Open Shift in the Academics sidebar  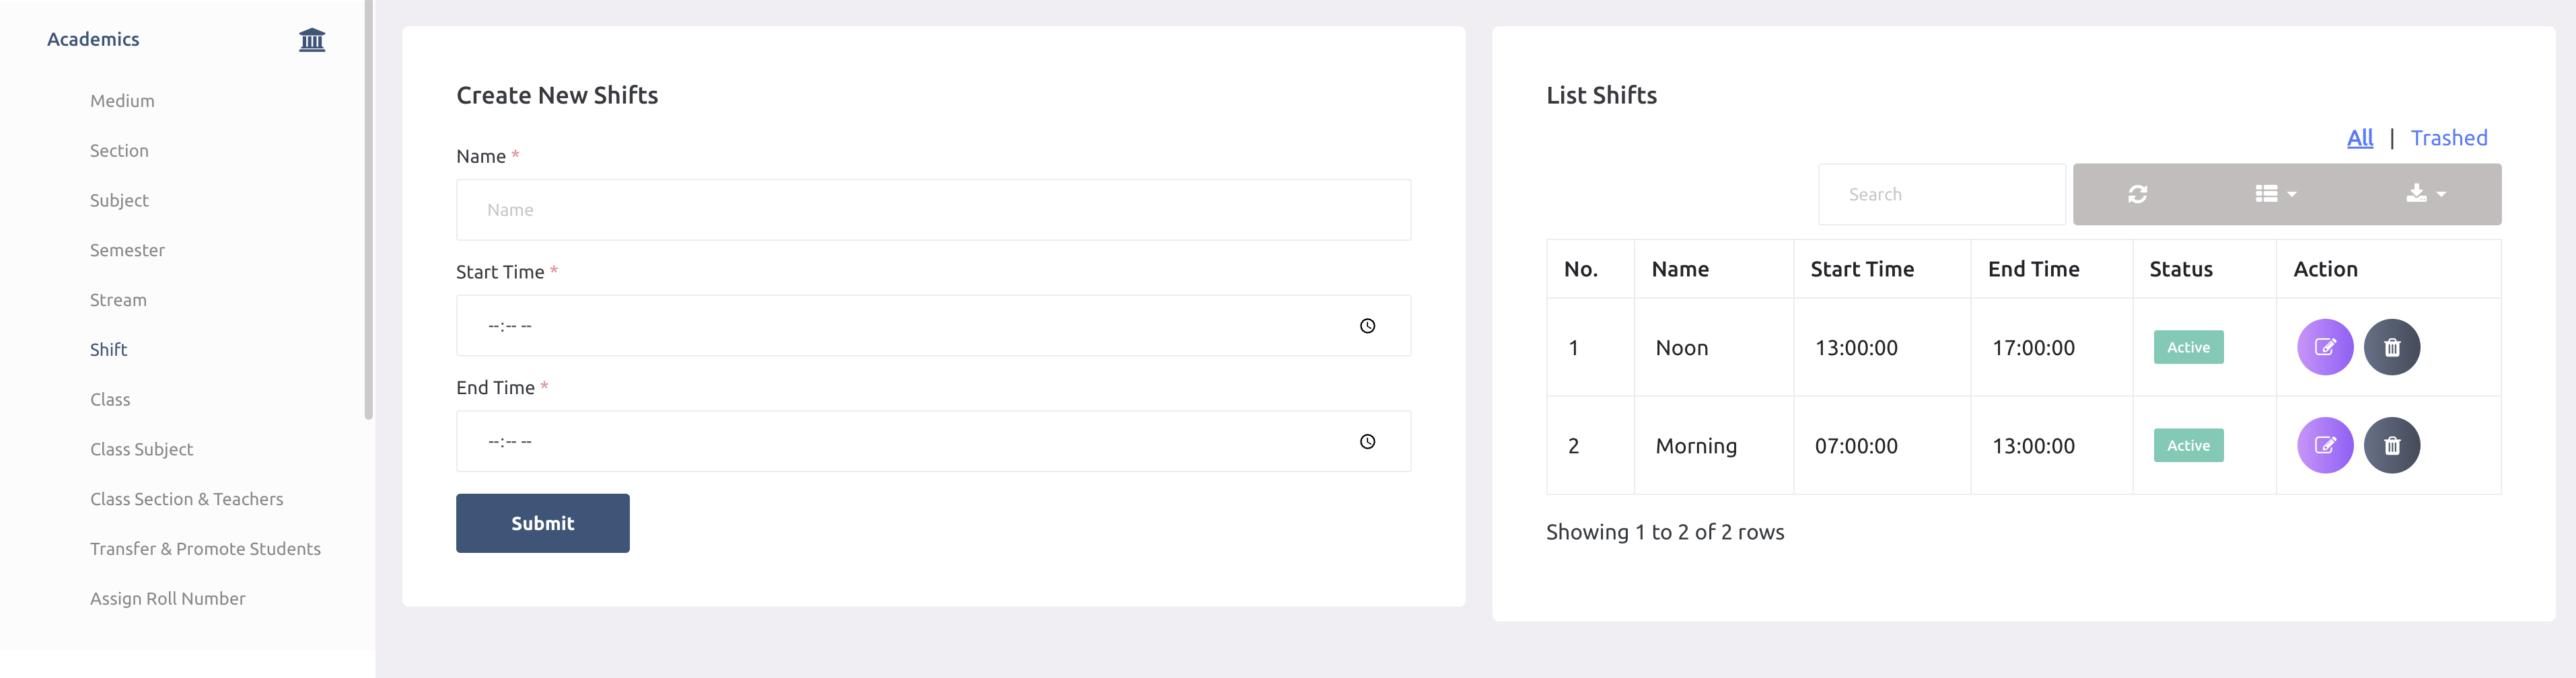pyautogui.click(x=108, y=350)
